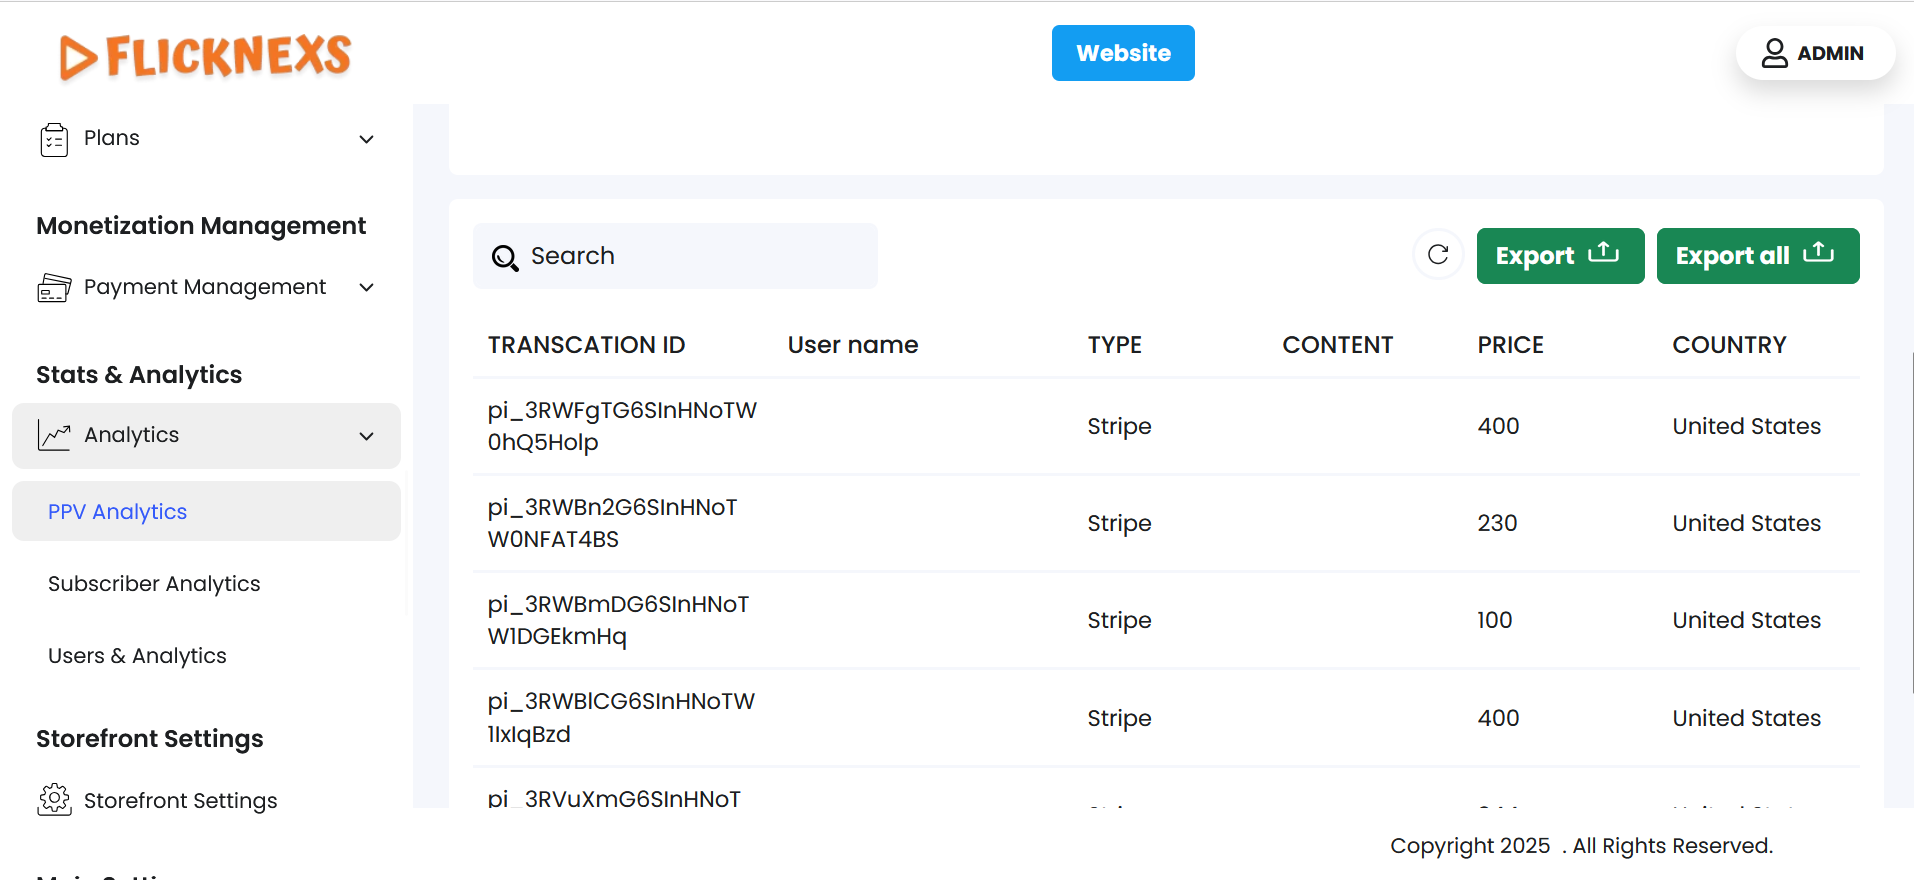
Task: Expand Payment Management dropdown arrow
Action: pos(367,288)
